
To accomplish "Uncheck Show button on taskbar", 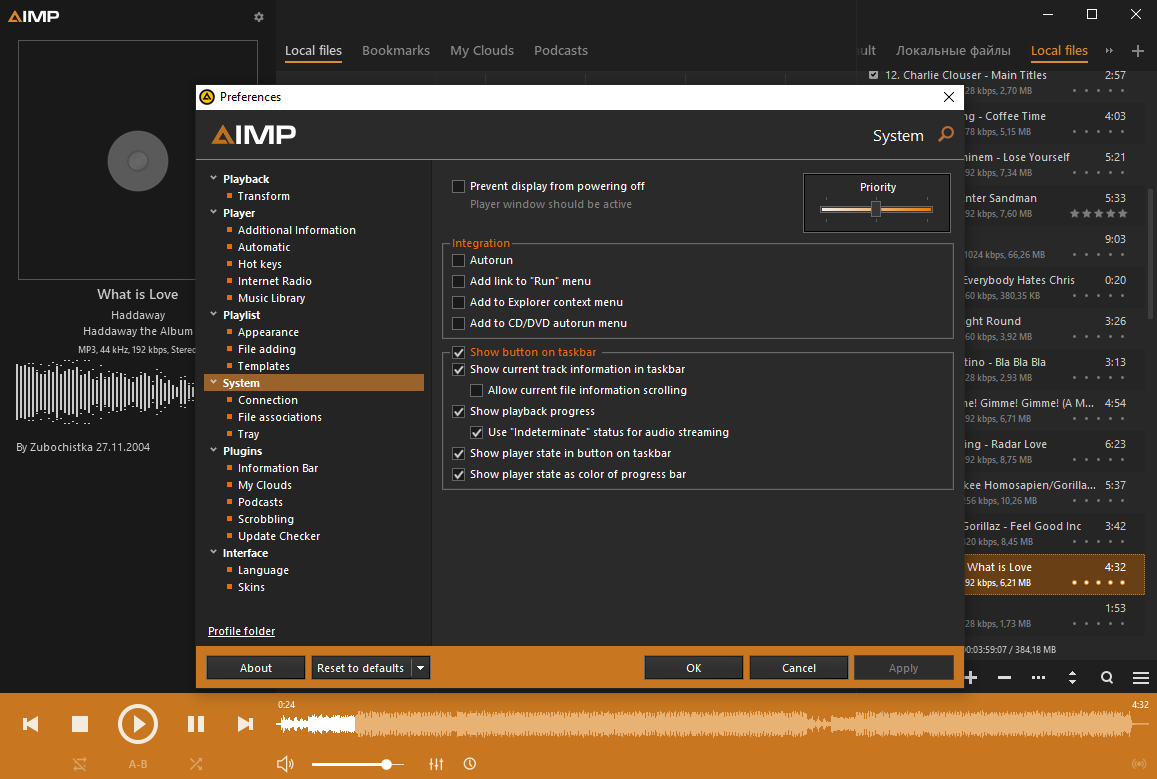I will [458, 353].
